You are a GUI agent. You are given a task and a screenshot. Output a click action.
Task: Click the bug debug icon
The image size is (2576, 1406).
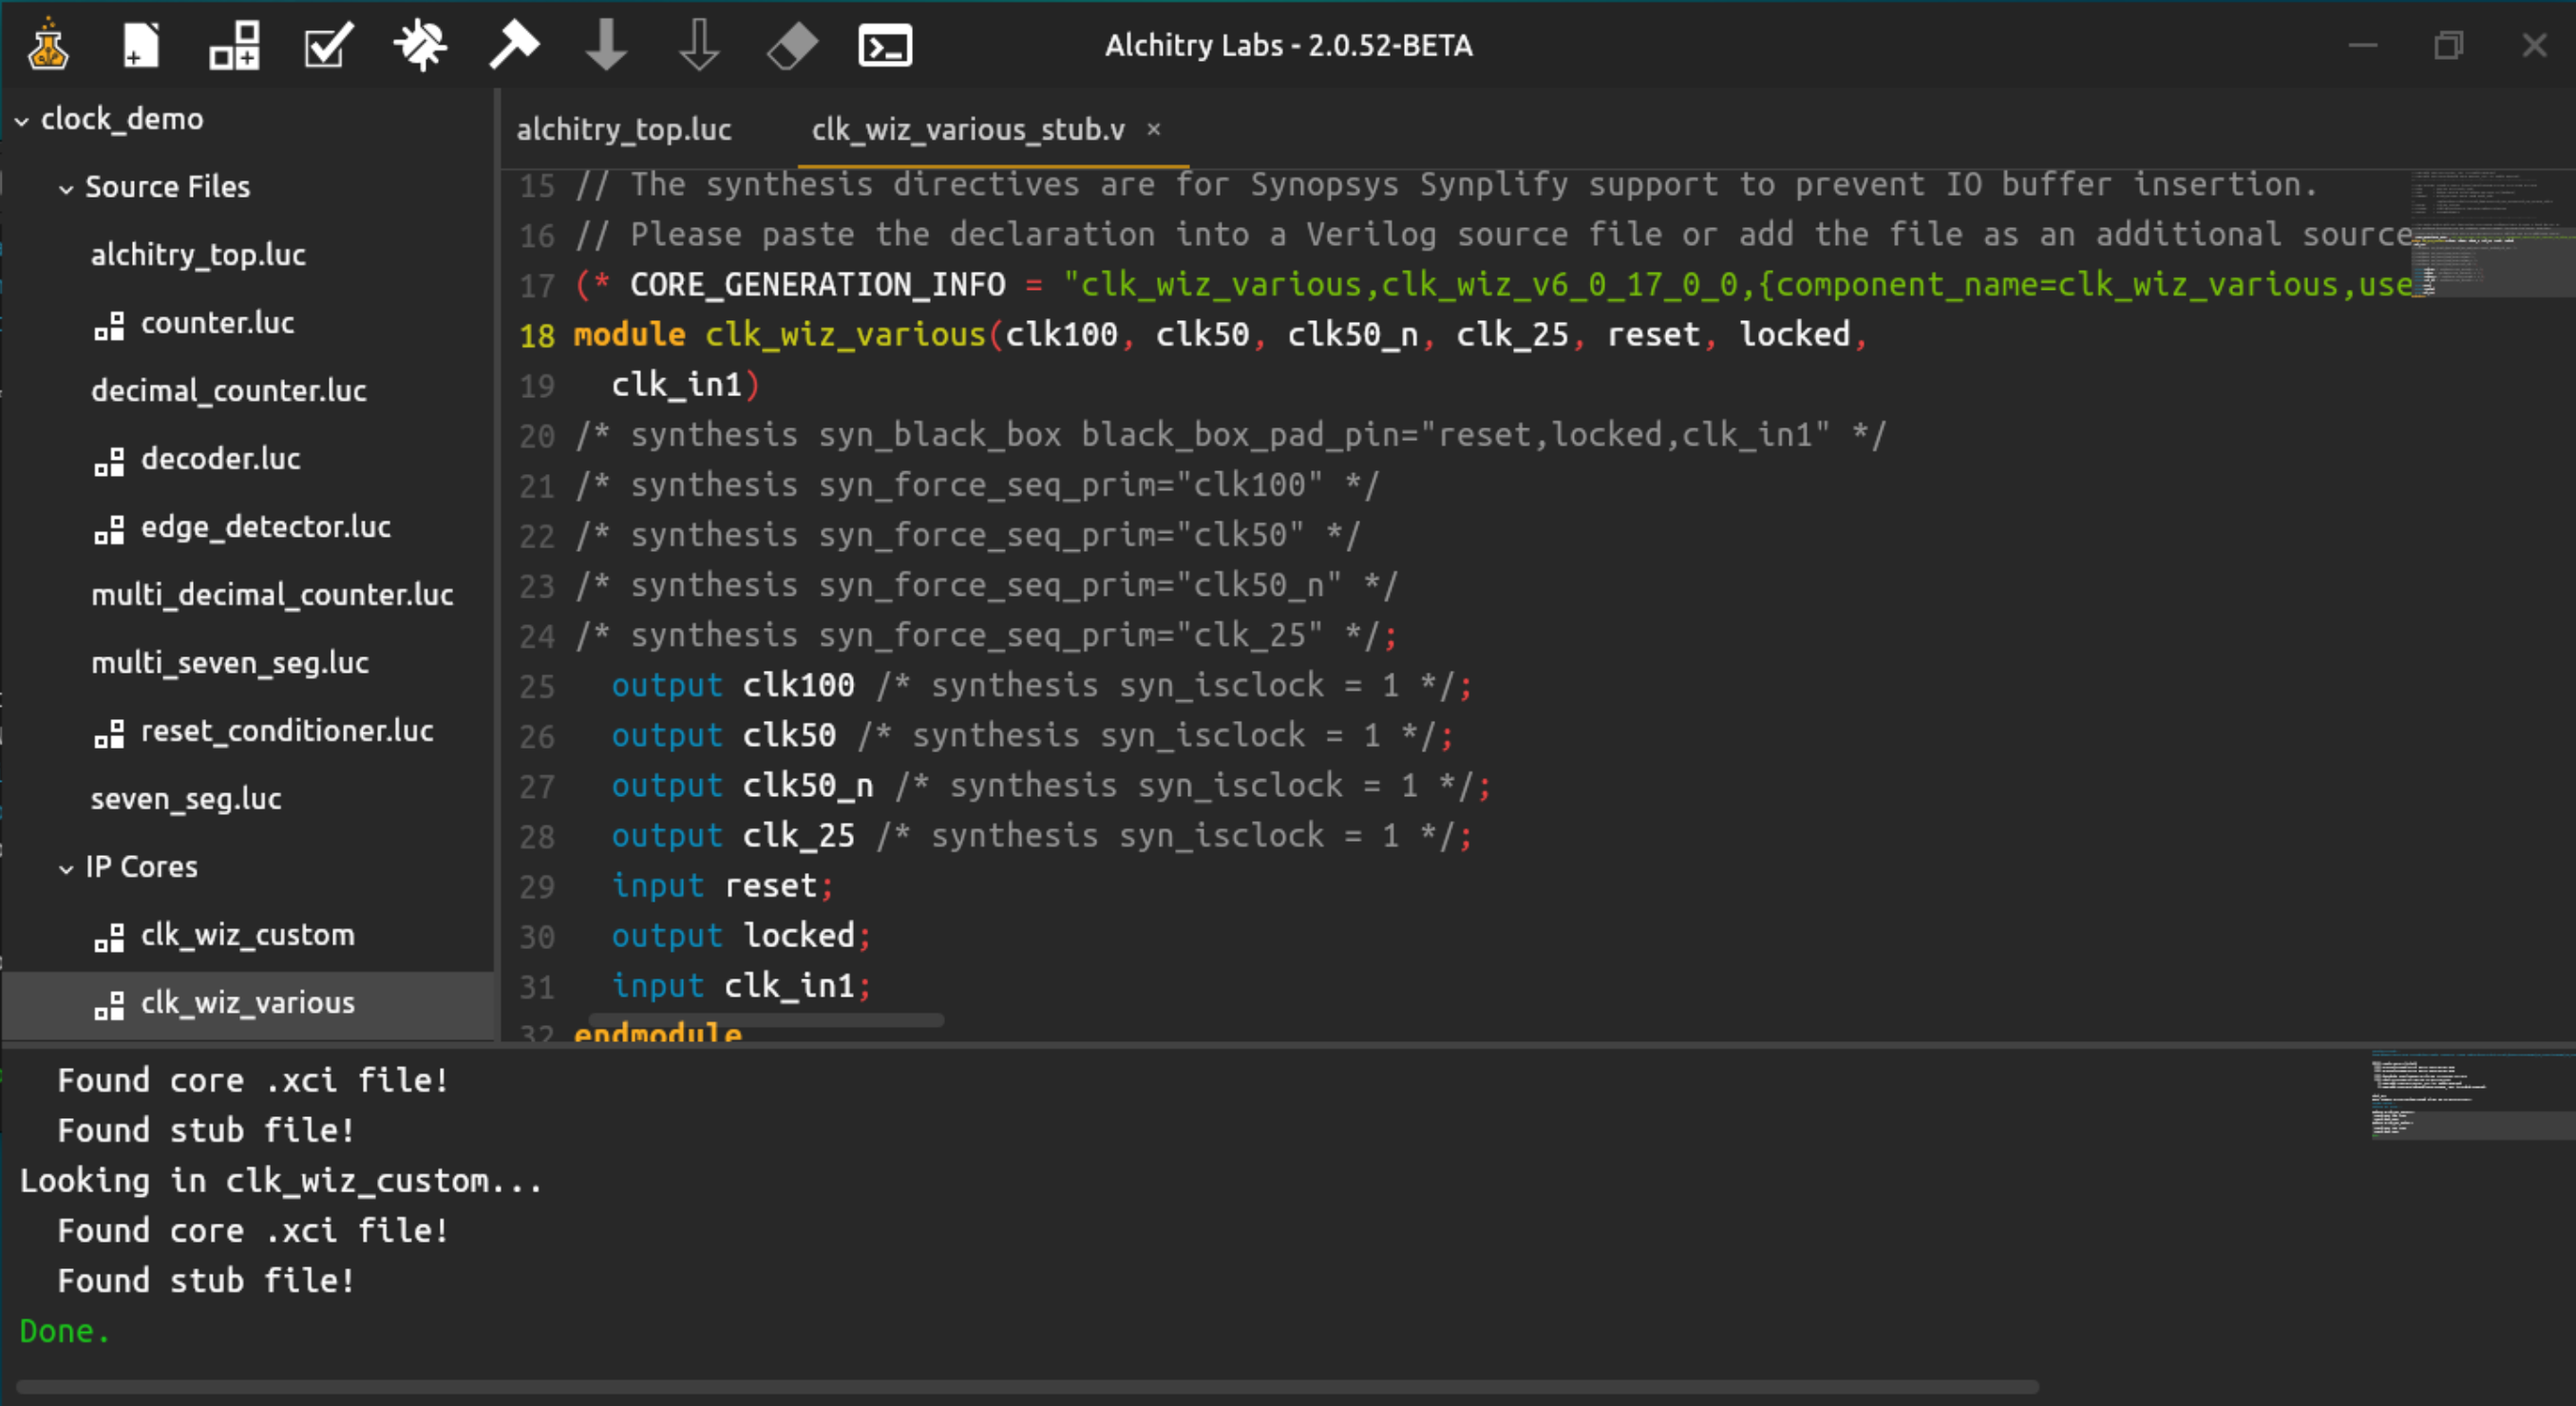click(x=420, y=45)
